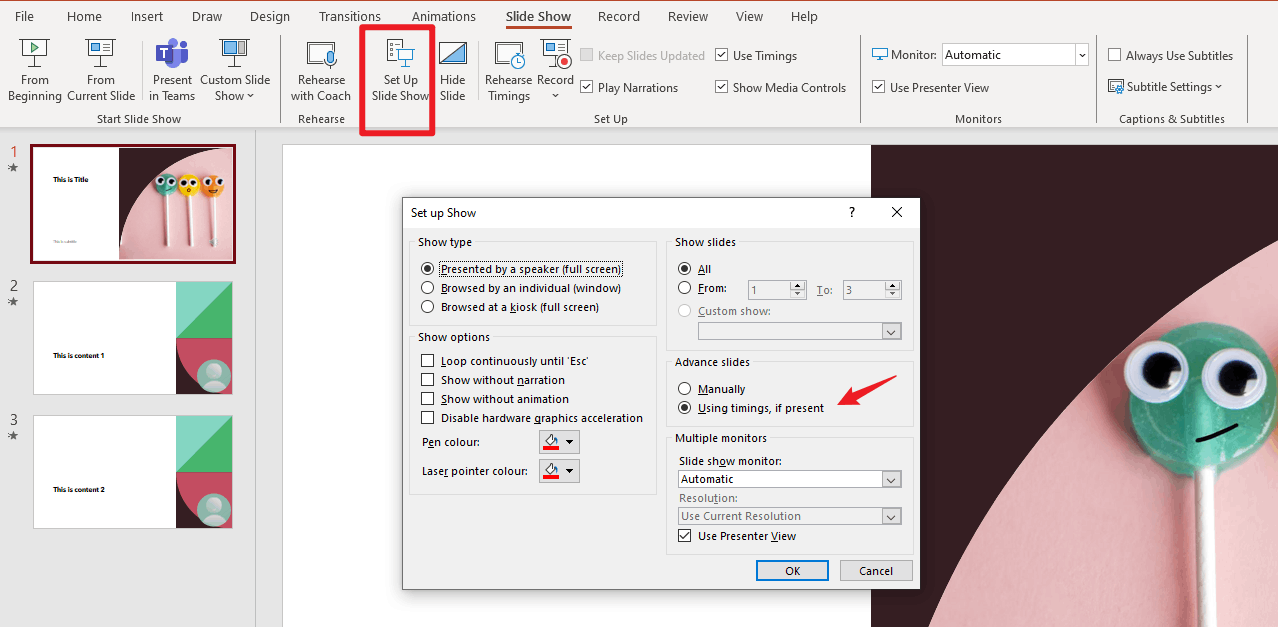
Task: Start slideshow From Beginning
Action: [35, 70]
